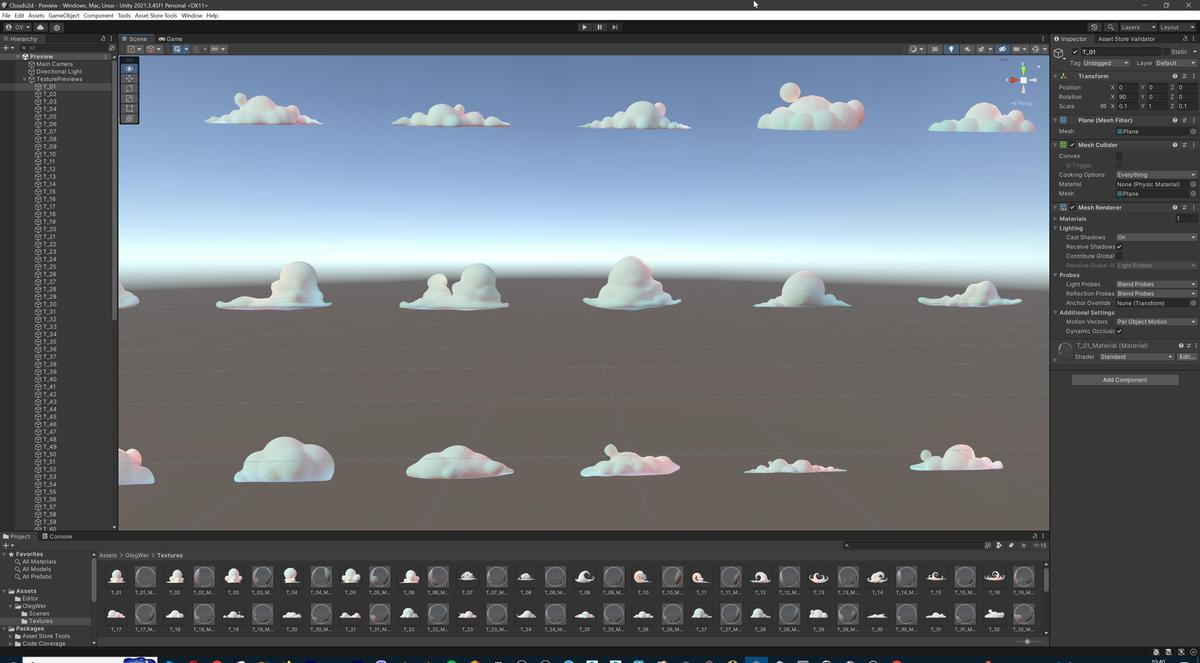Screen dimensions: 1200x663
Task: Toggle scene view lighting lamp icon
Action: click(x=952, y=49)
